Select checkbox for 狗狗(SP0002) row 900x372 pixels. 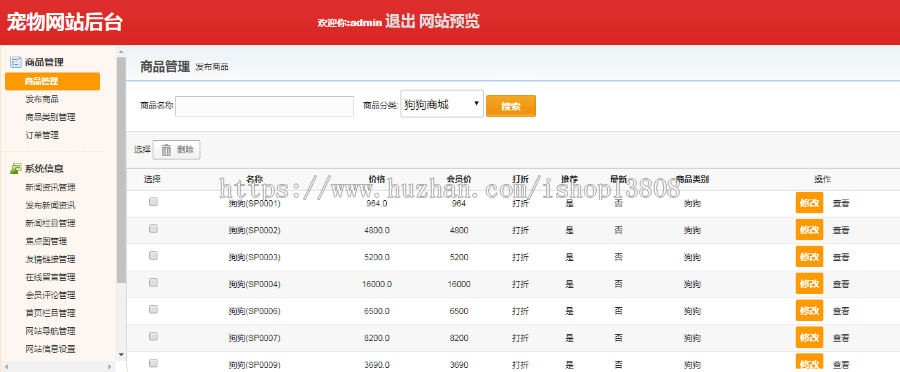pyautogui.click(x=153, y=228)
